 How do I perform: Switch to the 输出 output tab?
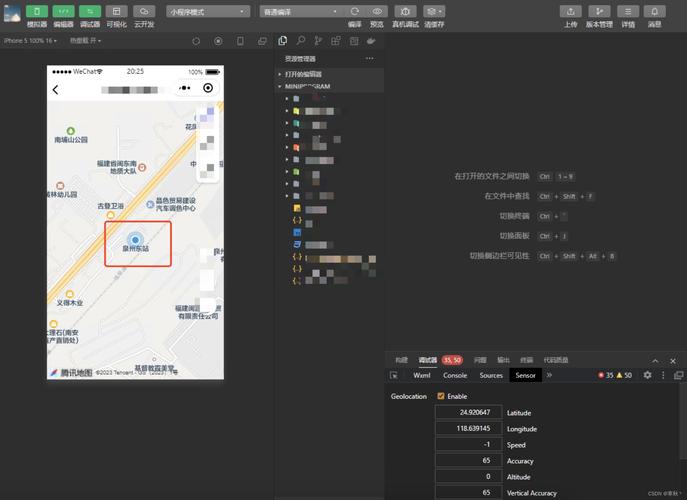tap(503, 360)
